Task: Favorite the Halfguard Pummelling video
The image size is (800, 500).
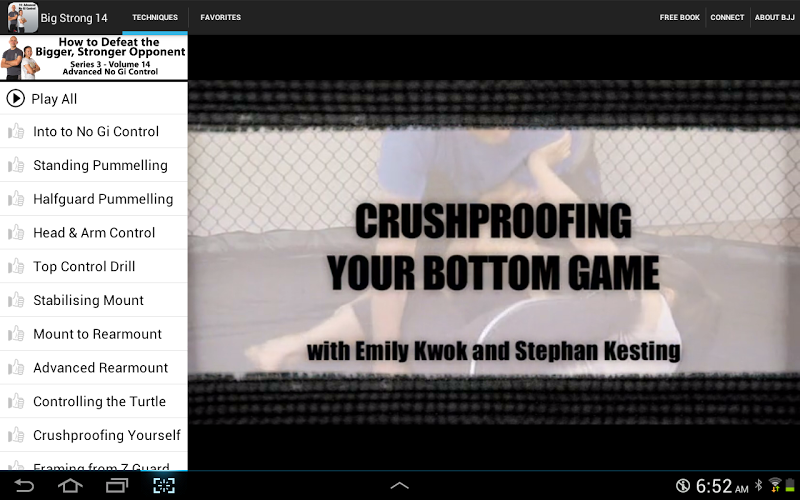Action: pyautogui.click(x=16, y=199)
